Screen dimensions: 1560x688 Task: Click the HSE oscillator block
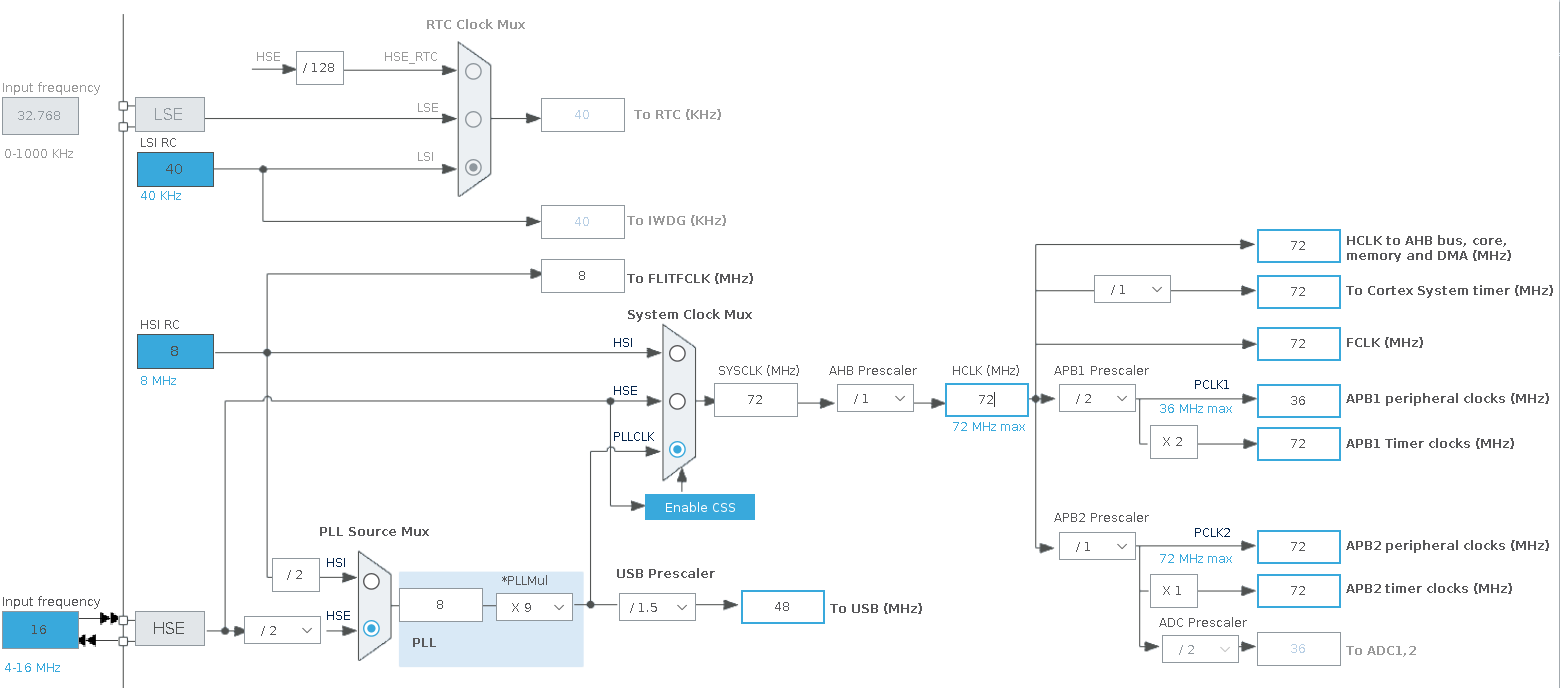(169, 628)
